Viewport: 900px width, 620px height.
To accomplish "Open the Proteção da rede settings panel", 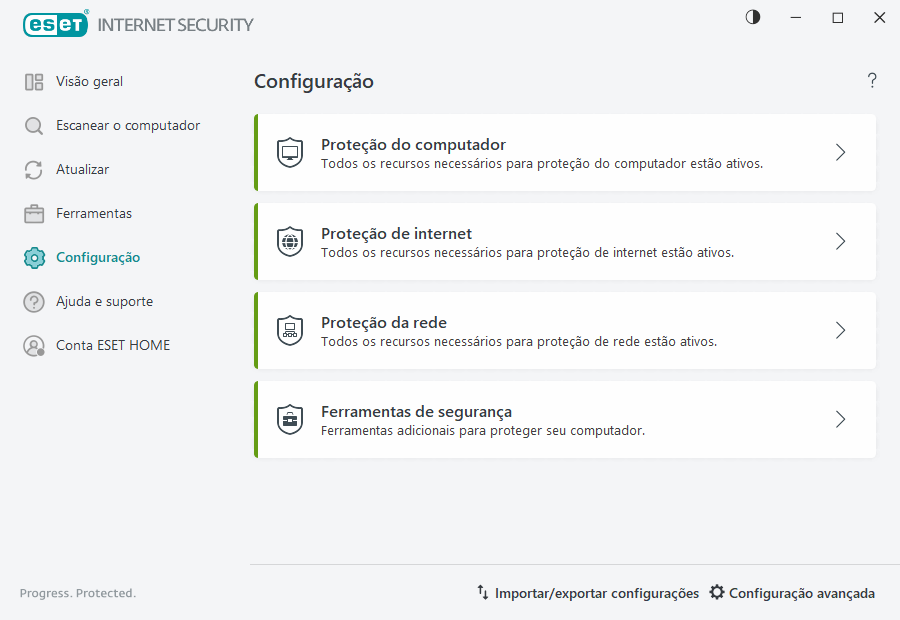I will 840,330.
